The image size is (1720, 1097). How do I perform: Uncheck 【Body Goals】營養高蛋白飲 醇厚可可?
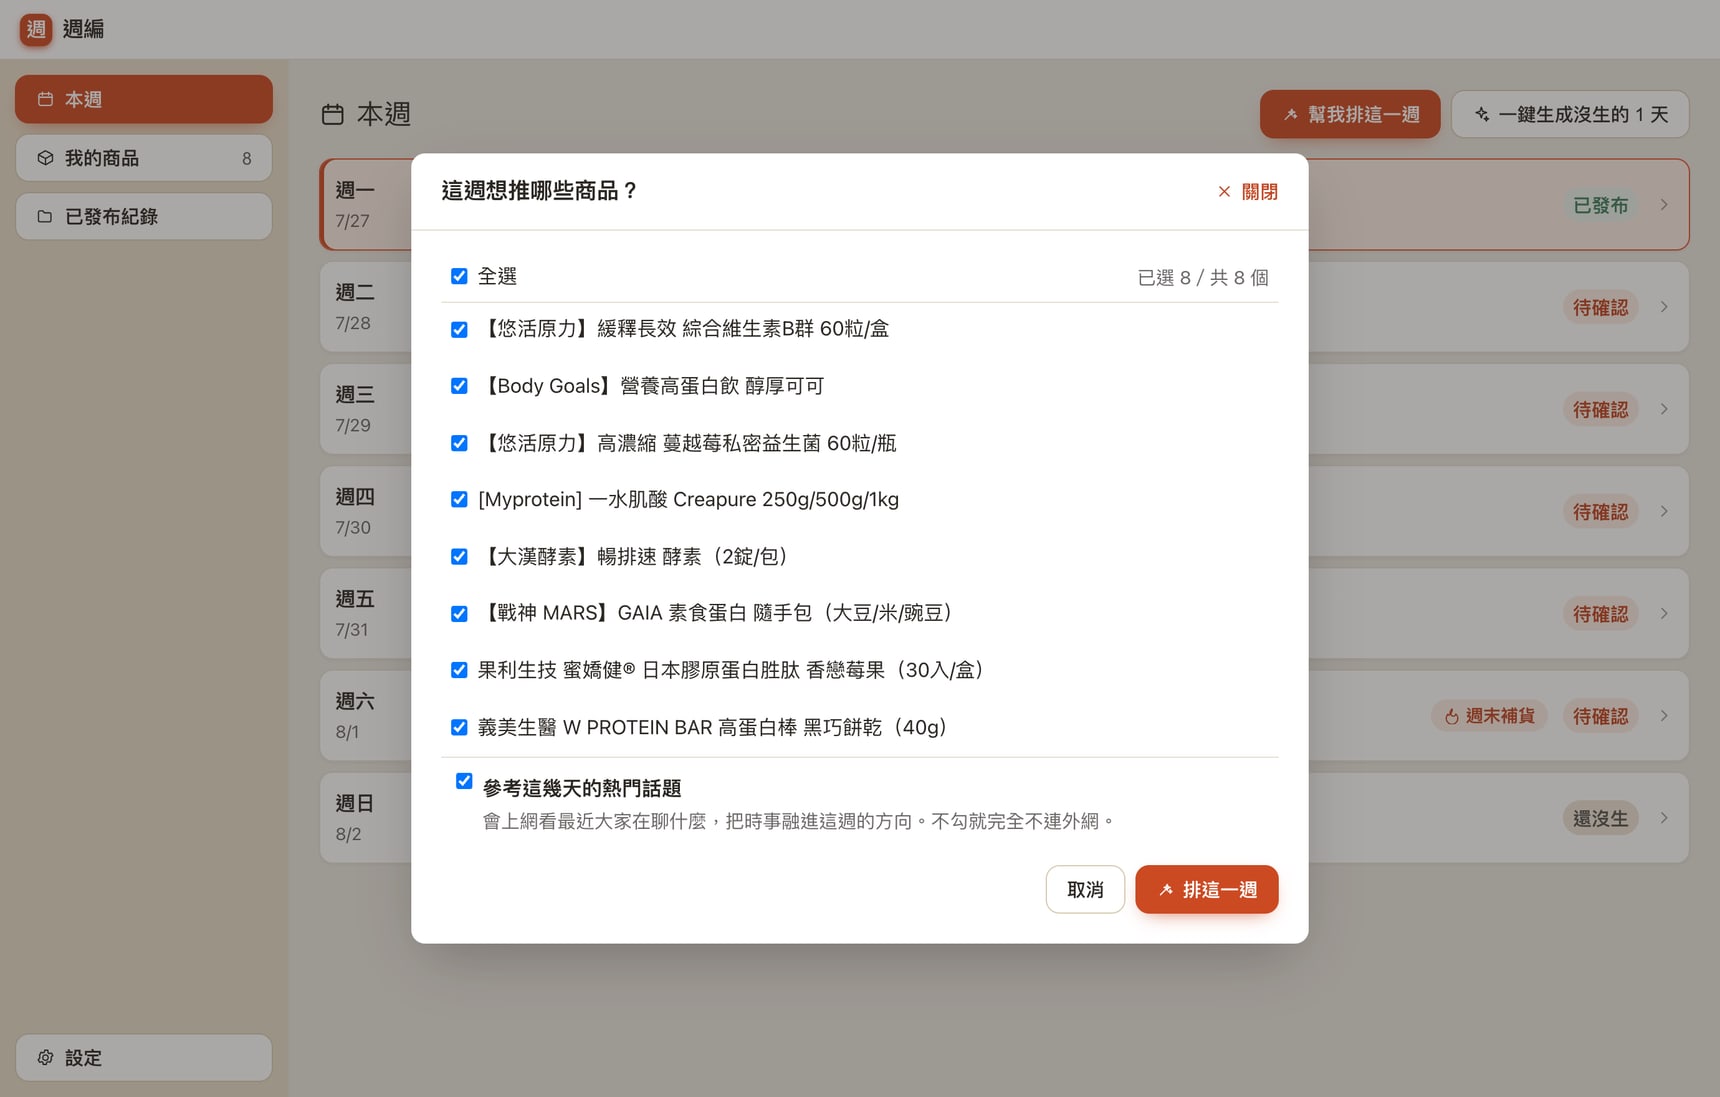(459, 386)
